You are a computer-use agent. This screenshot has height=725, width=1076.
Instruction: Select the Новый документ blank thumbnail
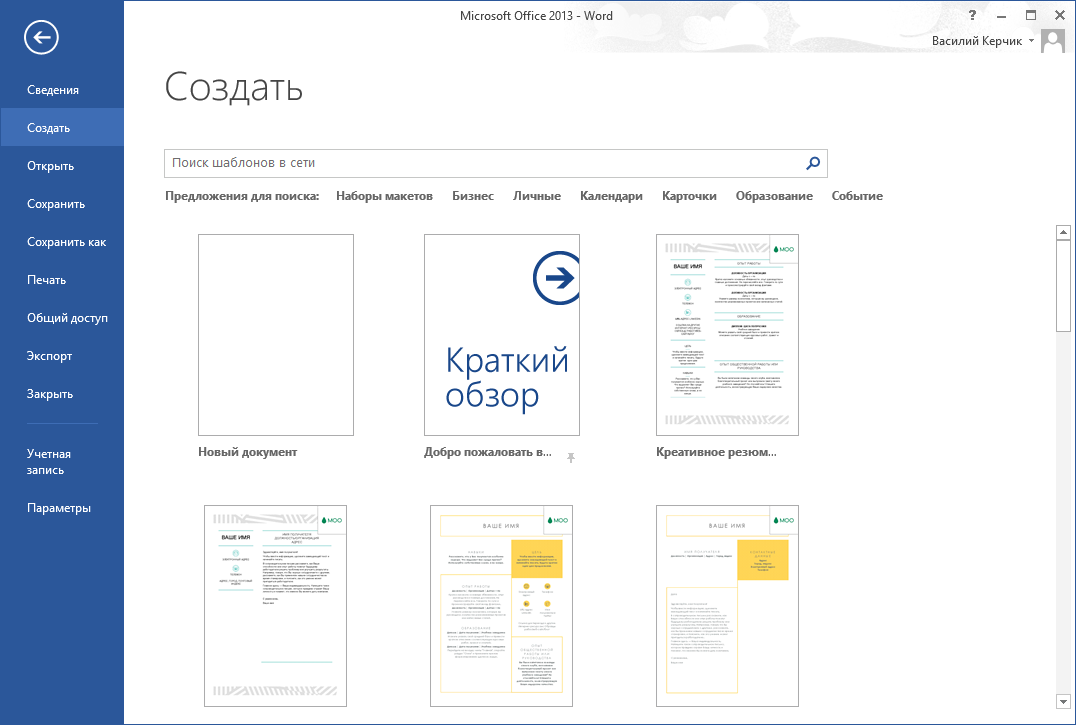point(276,335)
